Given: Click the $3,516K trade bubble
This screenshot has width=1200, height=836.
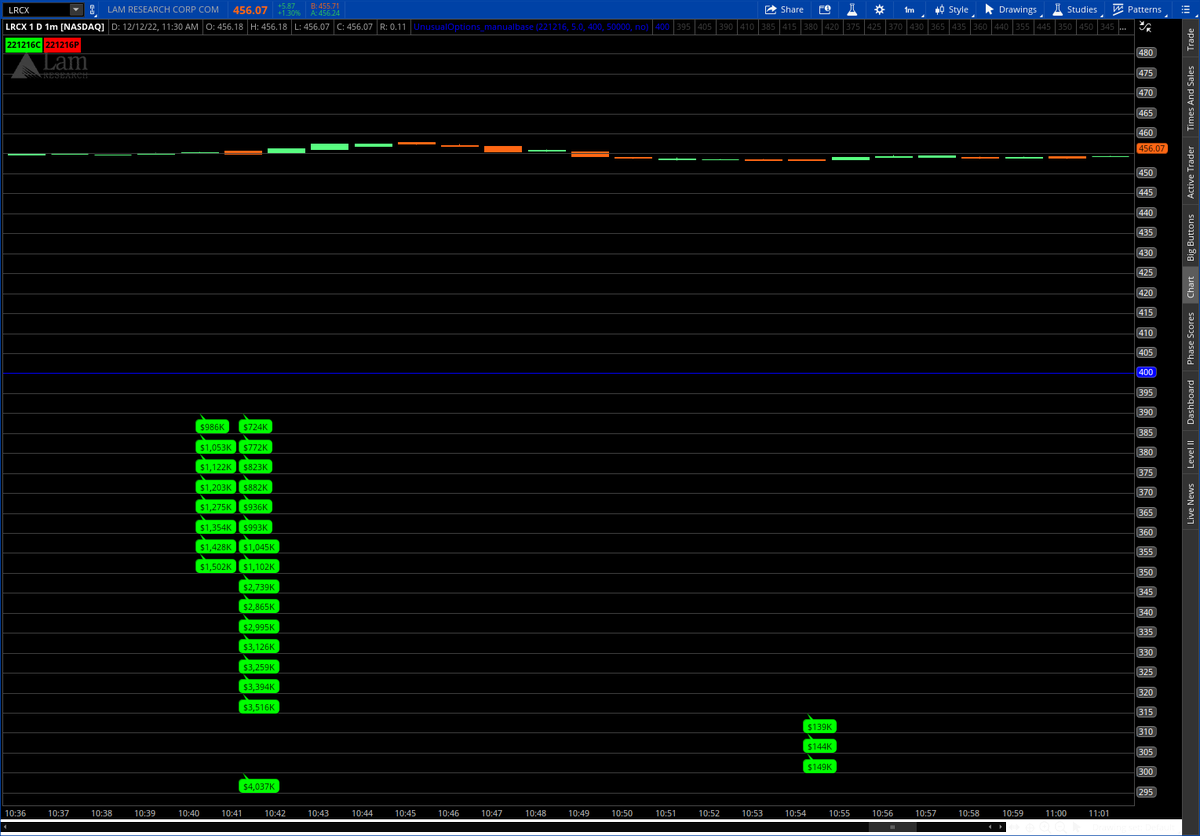Looking at the screenshot, I should tap(260, 707).
